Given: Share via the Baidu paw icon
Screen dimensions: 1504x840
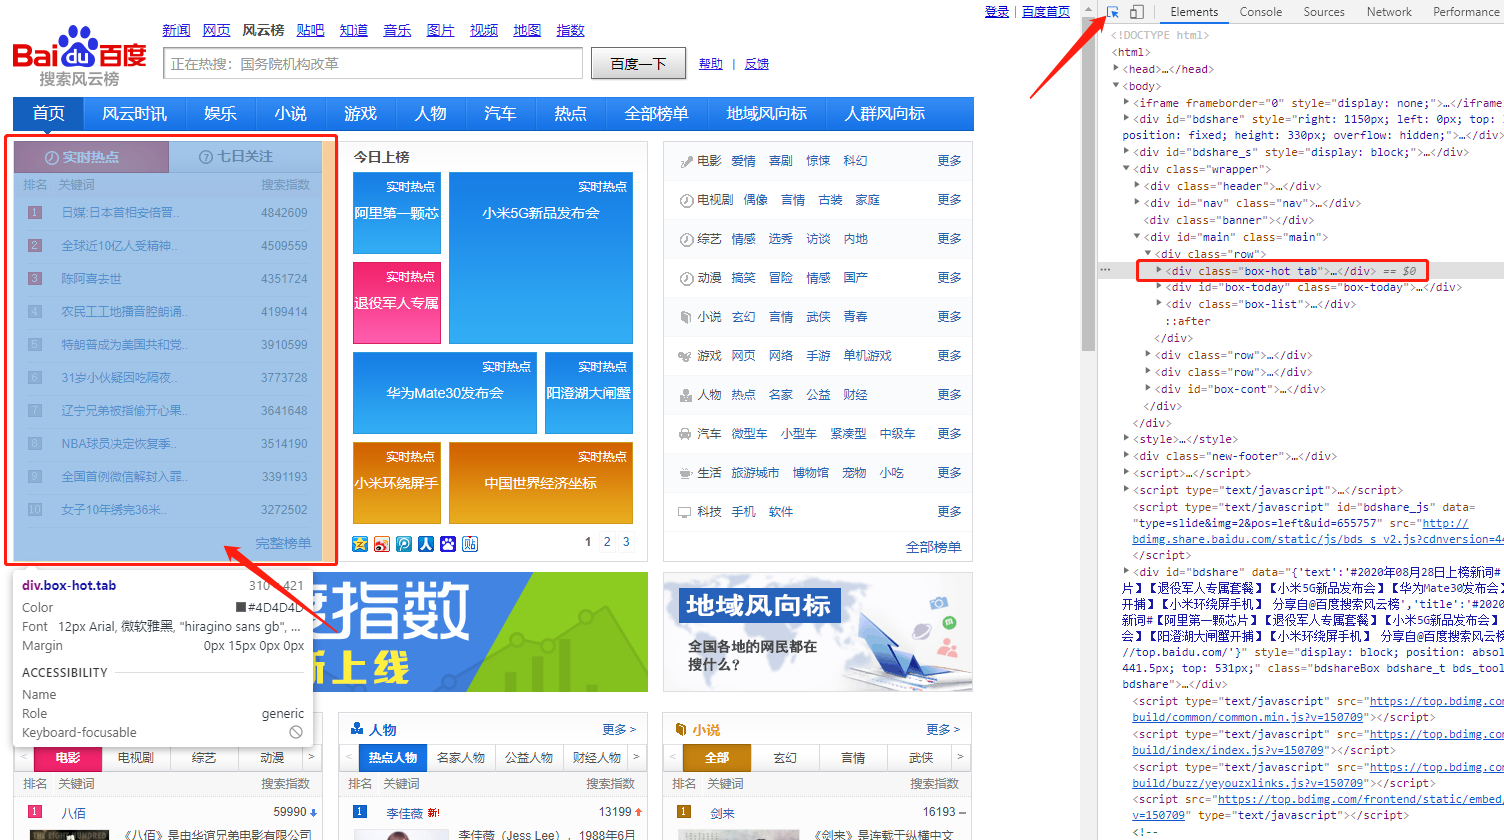Looking at the screenshot, I should [448, 543].
